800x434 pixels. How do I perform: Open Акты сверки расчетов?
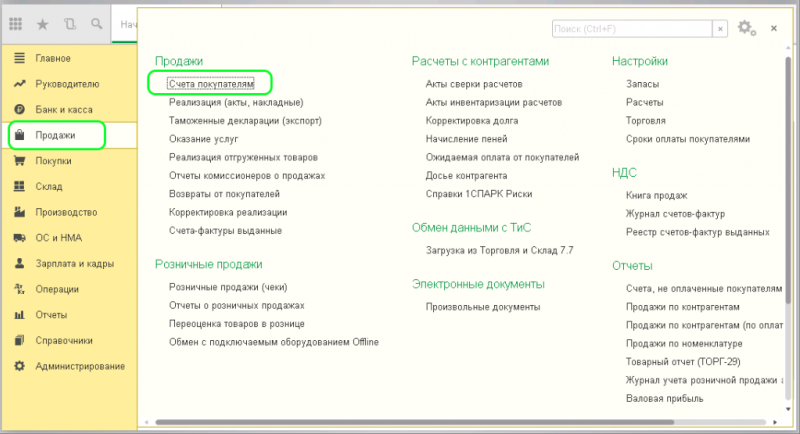[x=474, y=84]
